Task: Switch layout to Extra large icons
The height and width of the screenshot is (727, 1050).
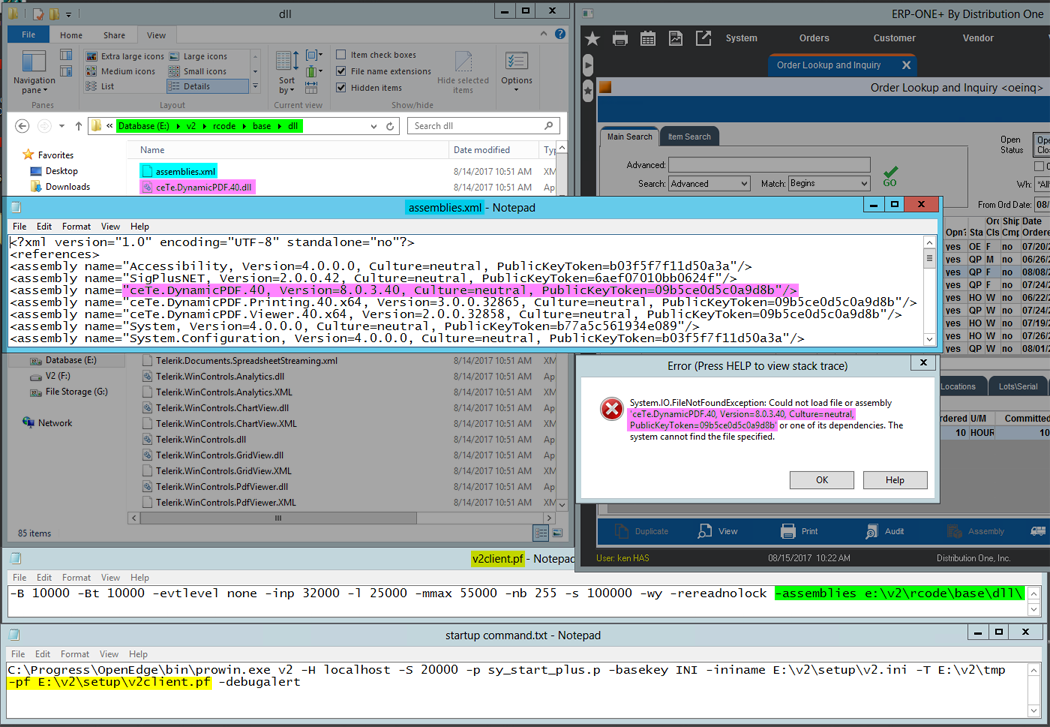Action: pyautogui.click(x=125, y=56)
